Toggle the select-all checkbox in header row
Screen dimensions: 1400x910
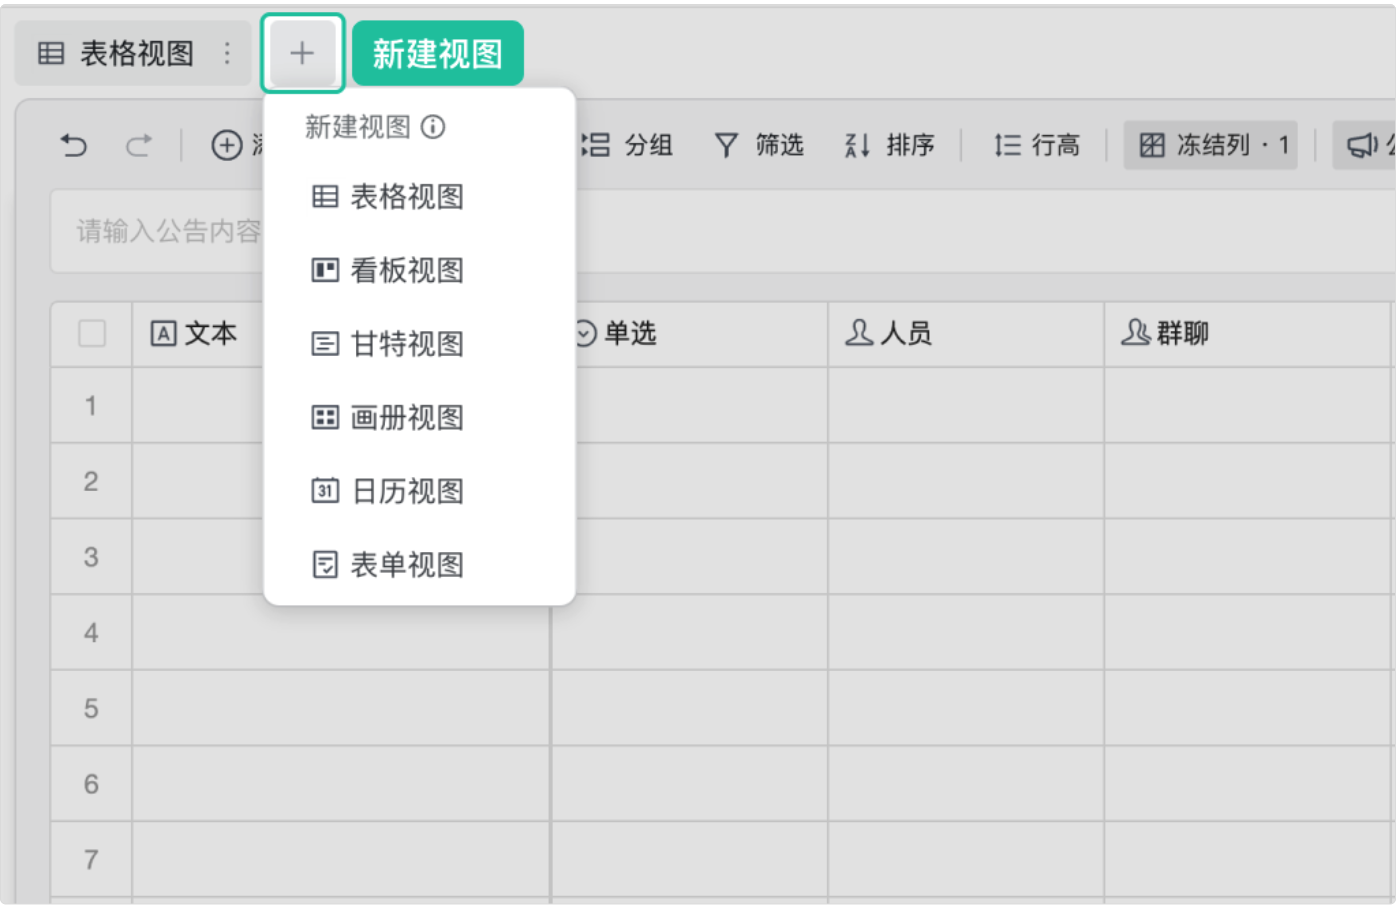[x=91, y=333]
